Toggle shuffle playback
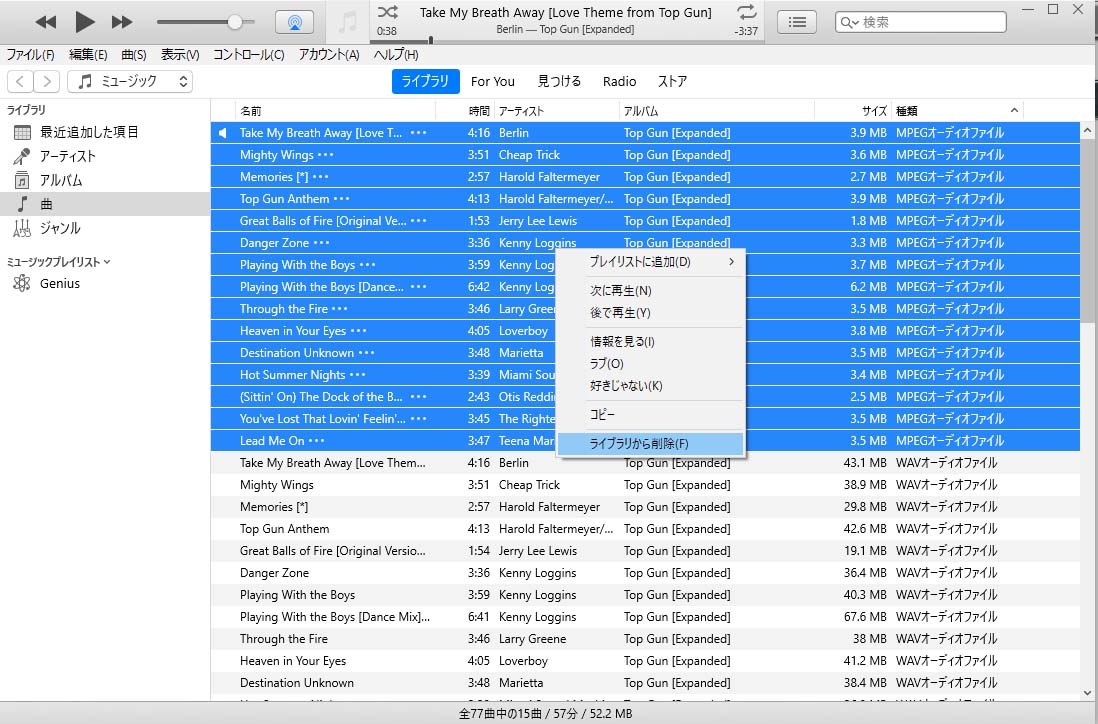Screen dimensions: 1098x724 point(388,12)
